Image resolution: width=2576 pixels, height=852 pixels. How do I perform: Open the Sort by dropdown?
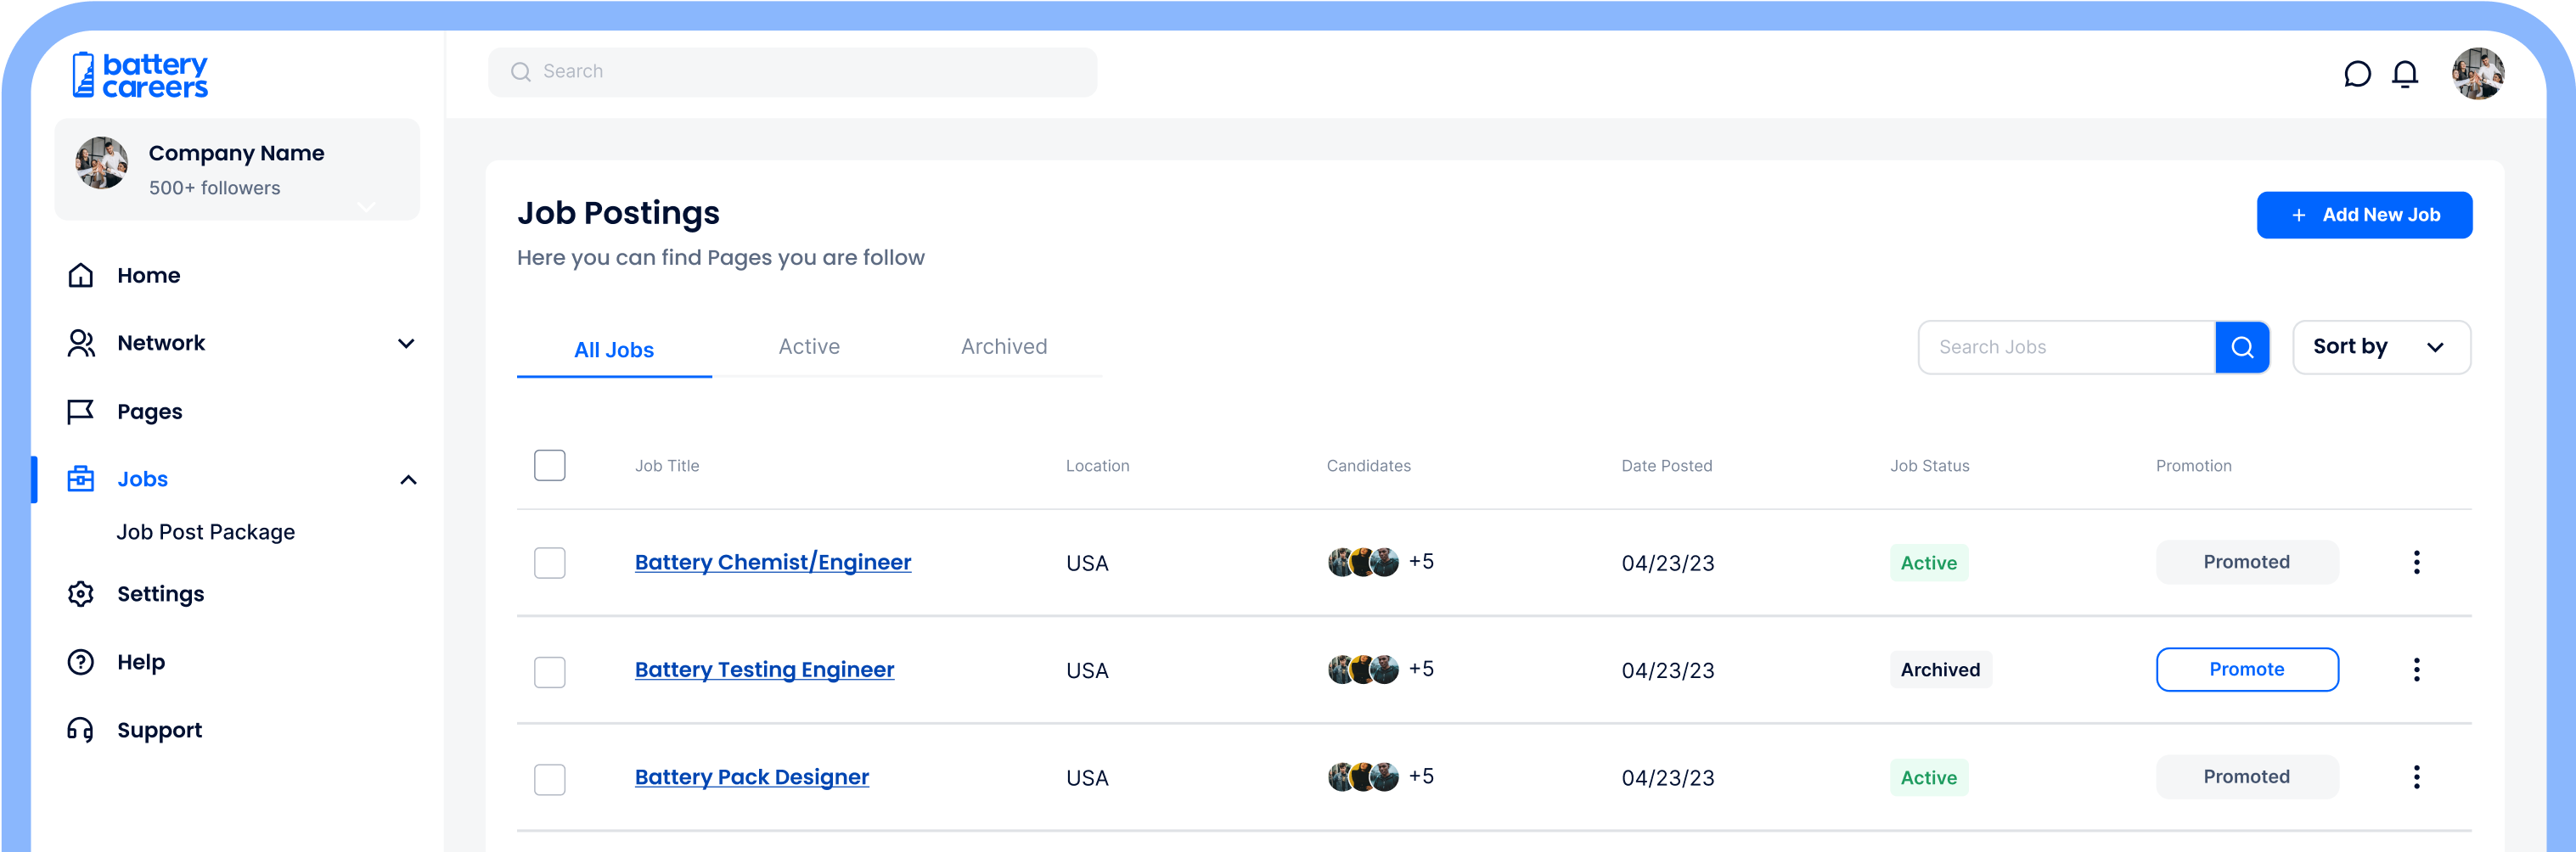[2380, 347]
